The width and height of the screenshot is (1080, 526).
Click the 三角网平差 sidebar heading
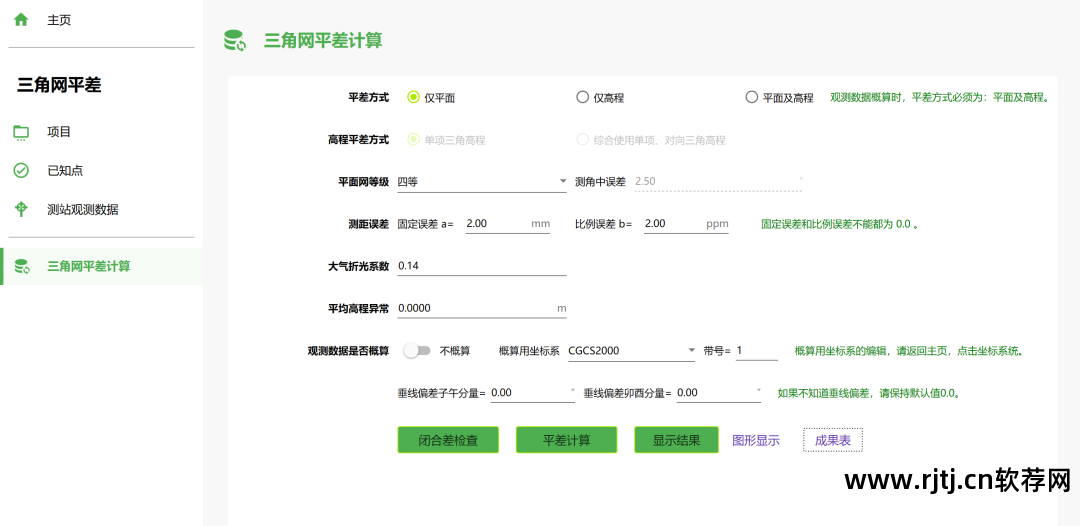pos(59,85)
